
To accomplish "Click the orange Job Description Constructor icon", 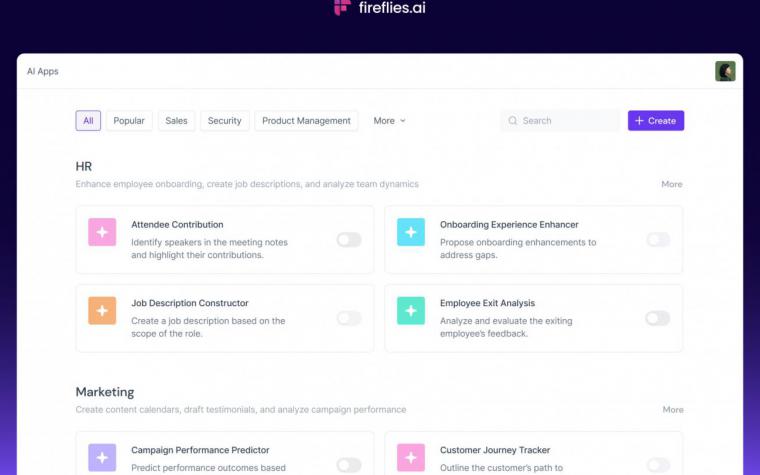I will pyautogui.click(x=102, y=311).
